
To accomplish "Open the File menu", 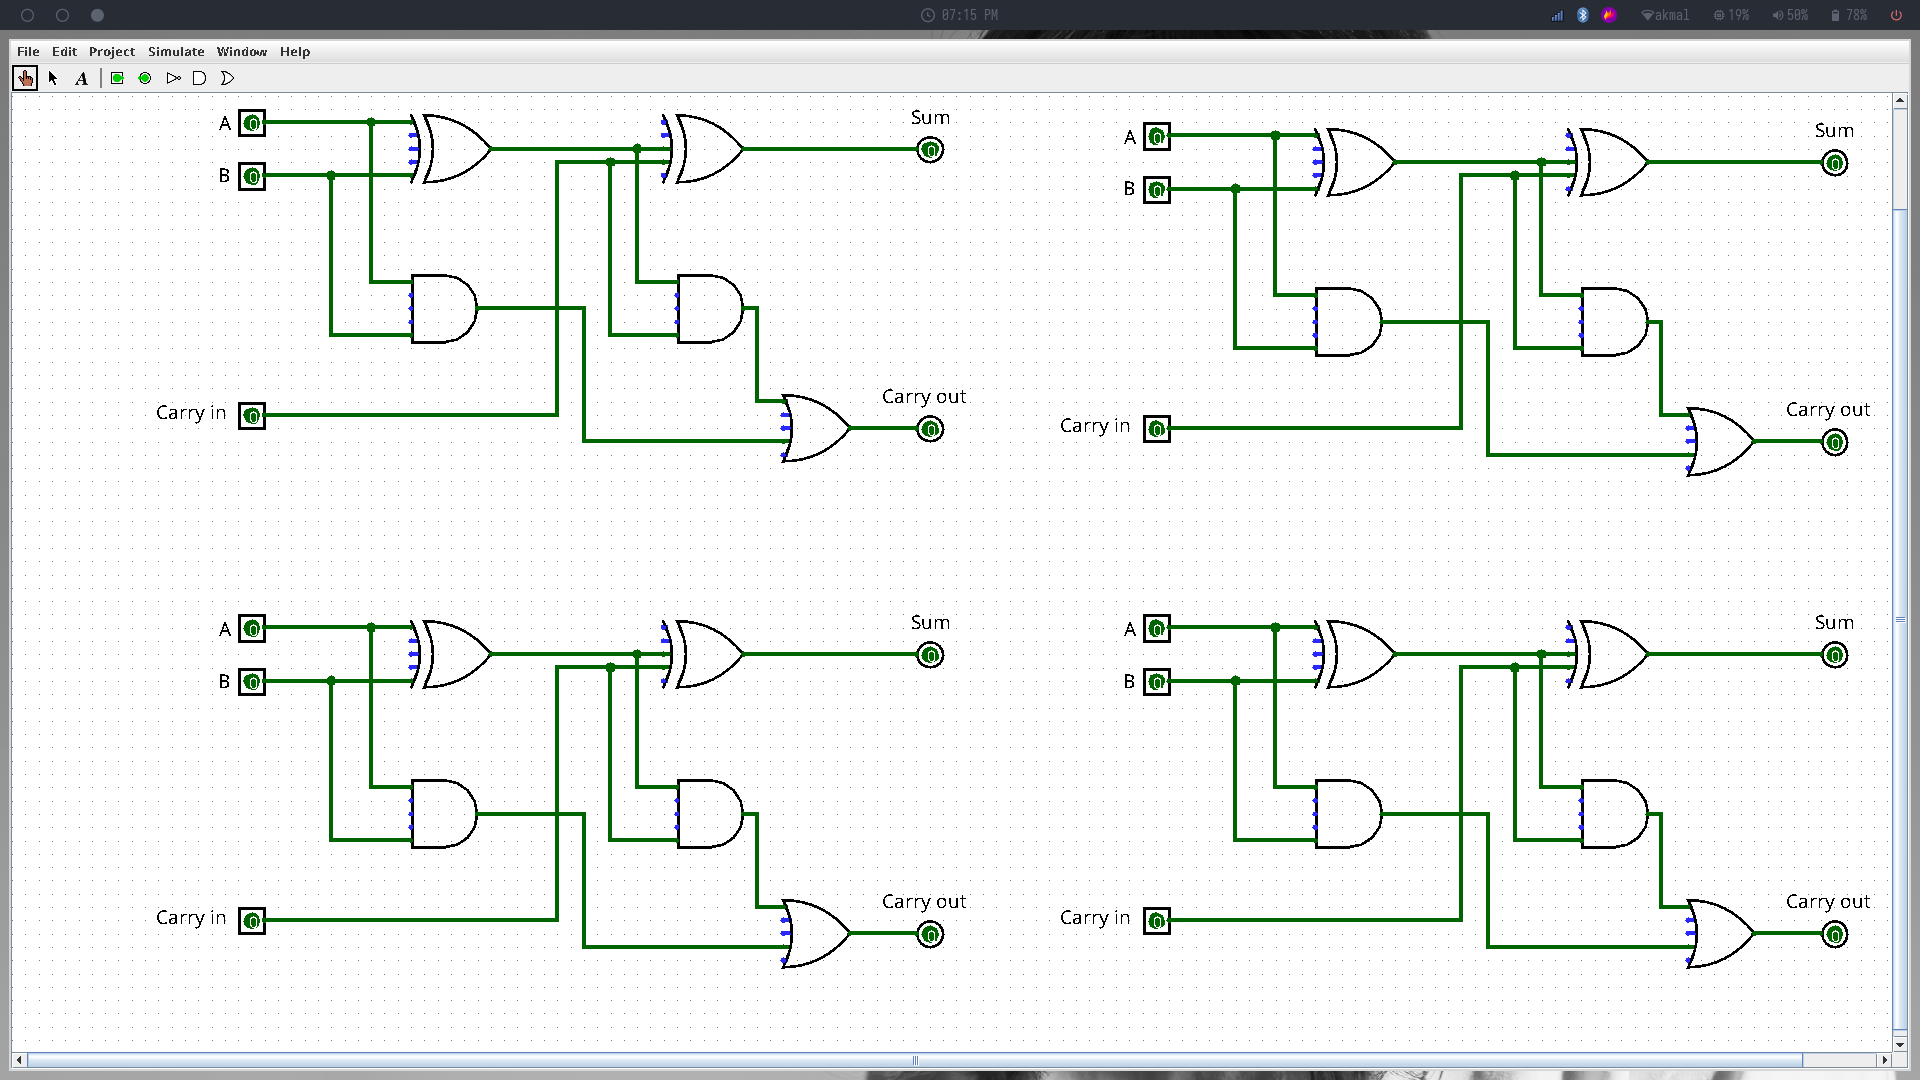I will (28, 51).
